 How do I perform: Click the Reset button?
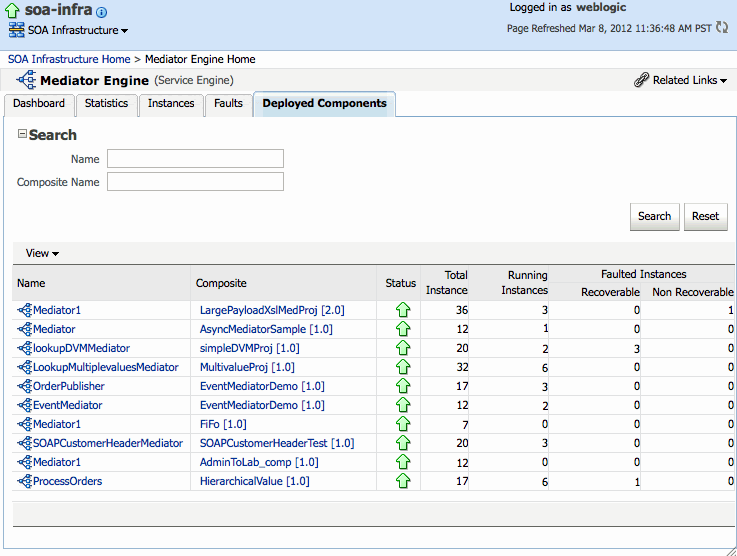click(x=706, y=216)
